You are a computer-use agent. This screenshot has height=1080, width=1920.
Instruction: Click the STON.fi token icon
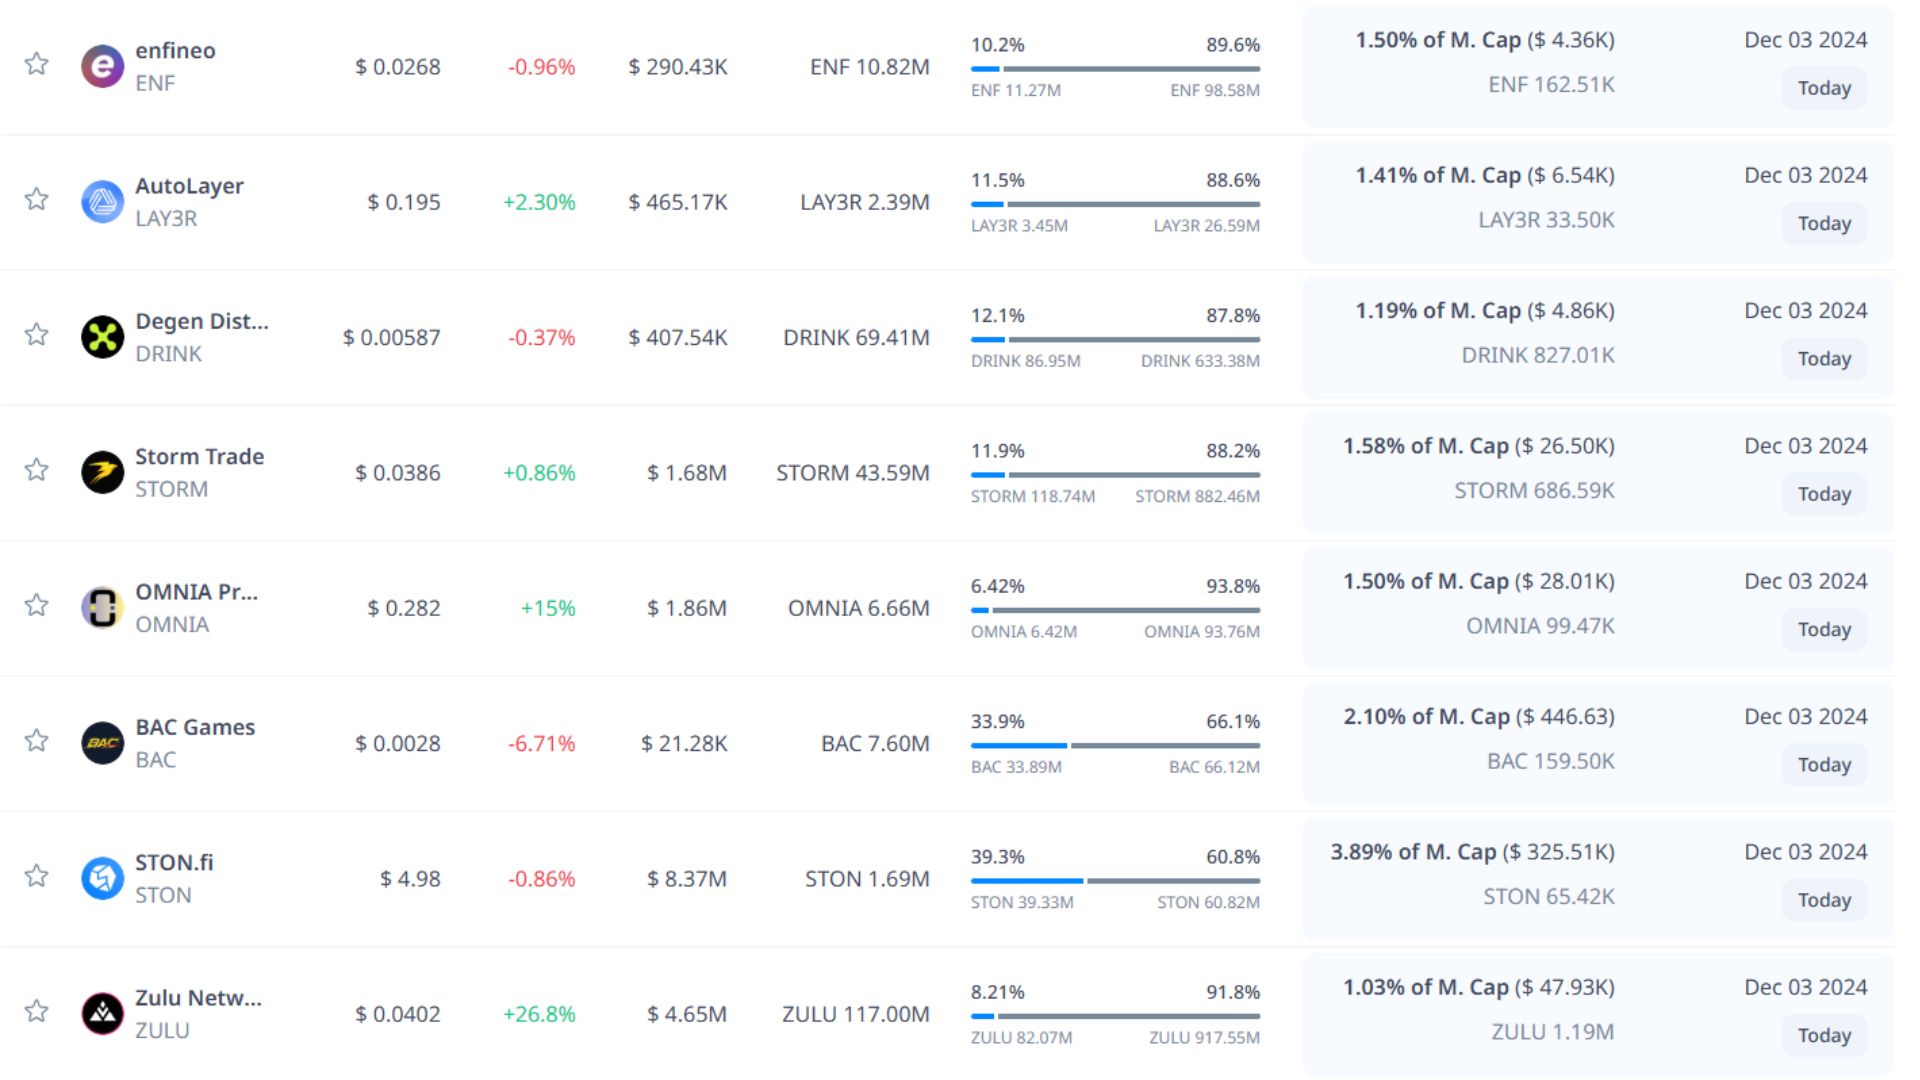102,878
